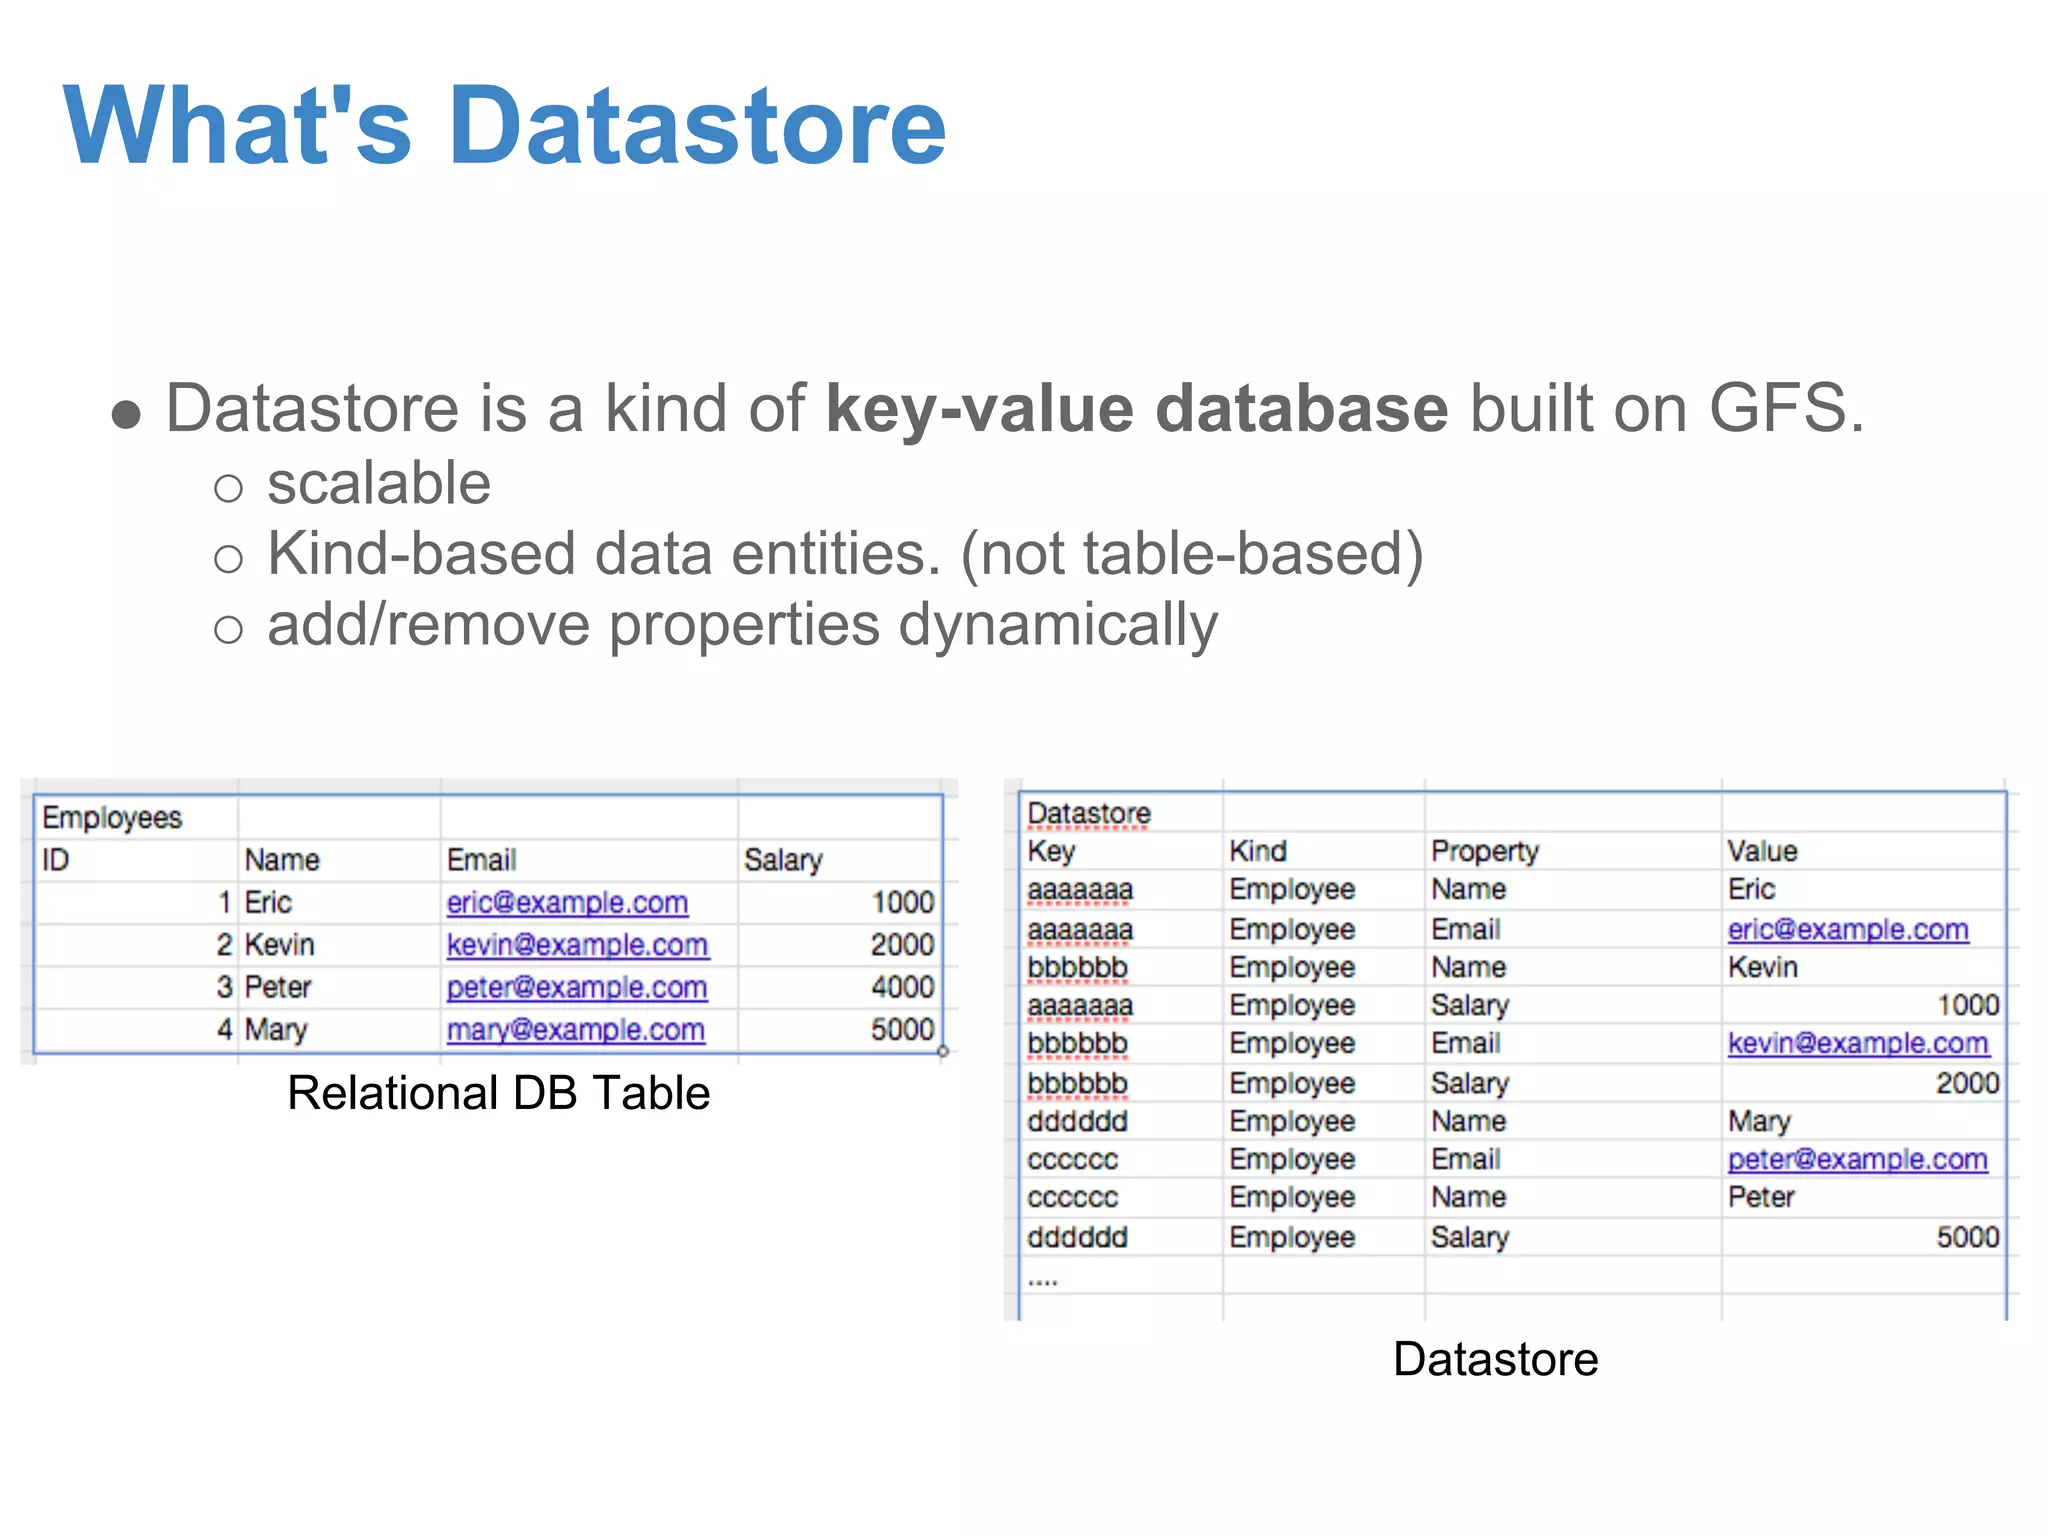Select the salary cell showing 4000

click(x=901, y=987)
